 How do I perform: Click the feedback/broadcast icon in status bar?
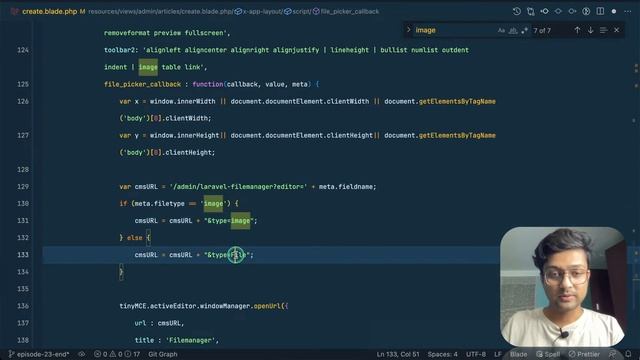[x=612, y=354]
